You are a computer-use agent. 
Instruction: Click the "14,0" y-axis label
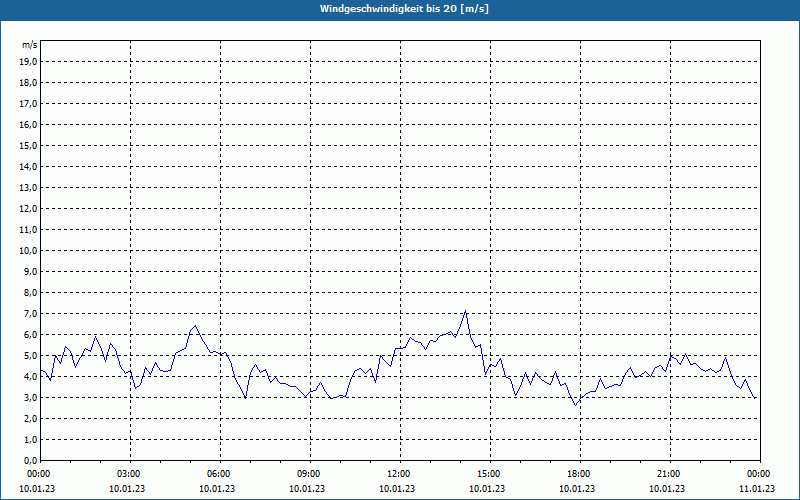point(28,167)
